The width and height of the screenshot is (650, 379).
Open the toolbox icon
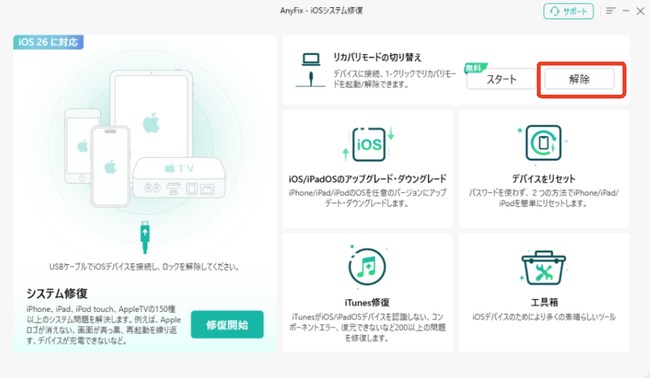click(543, 268)
